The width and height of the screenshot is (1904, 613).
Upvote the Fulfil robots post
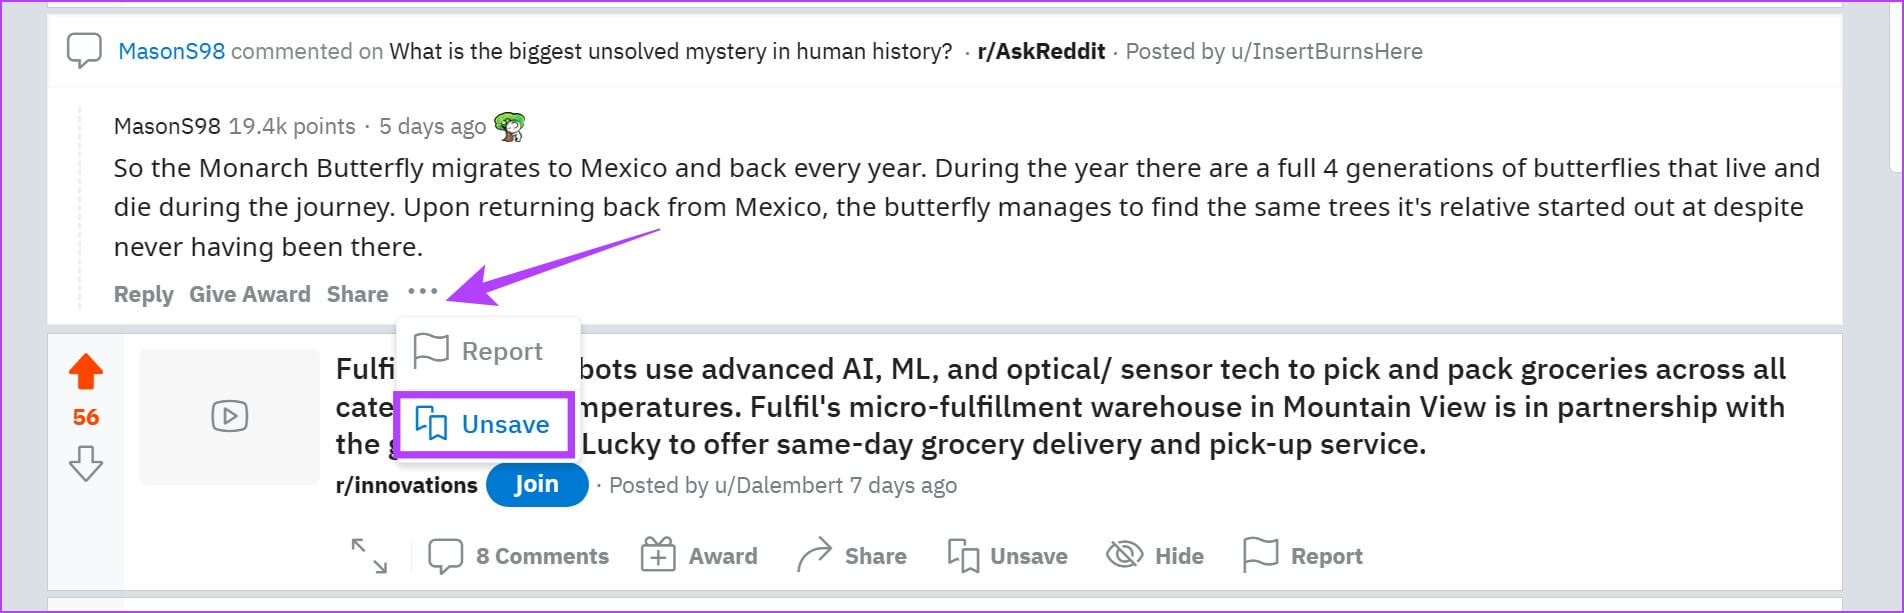point(86,372)
